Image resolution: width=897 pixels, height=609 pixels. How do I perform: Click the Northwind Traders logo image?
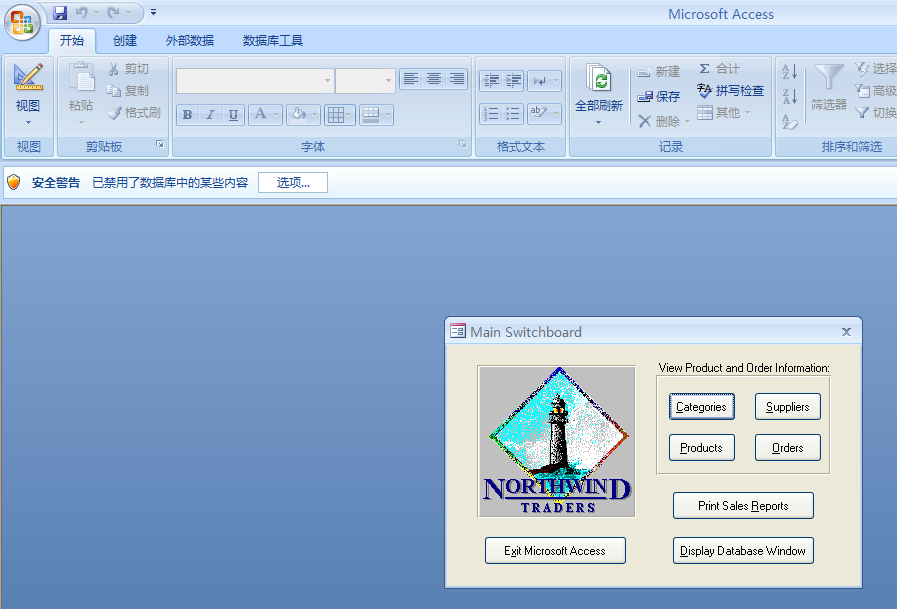[557, 441]
